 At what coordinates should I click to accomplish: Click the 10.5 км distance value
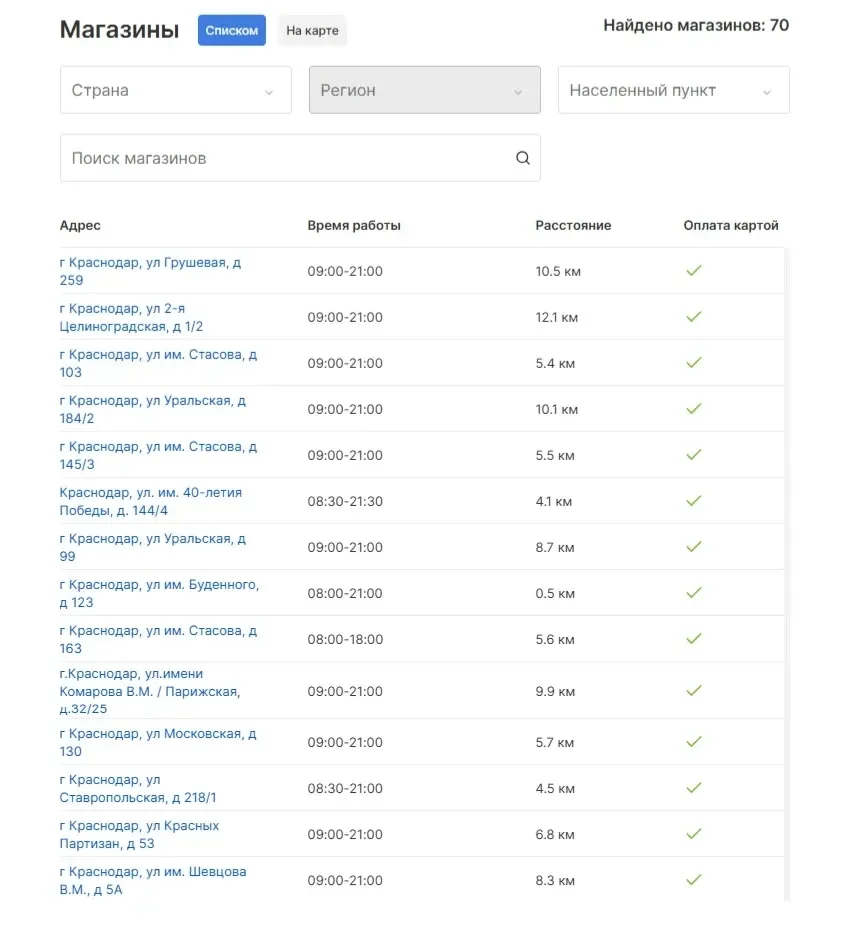[558, 271]
